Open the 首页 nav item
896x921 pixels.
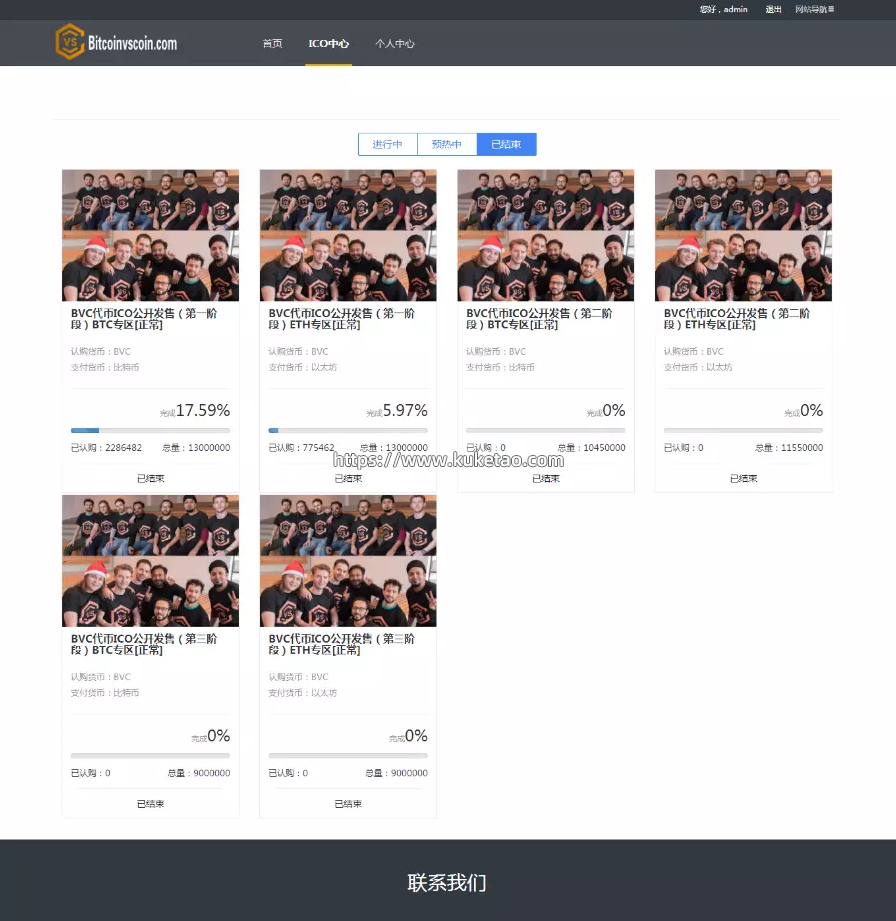pos(272,43)
